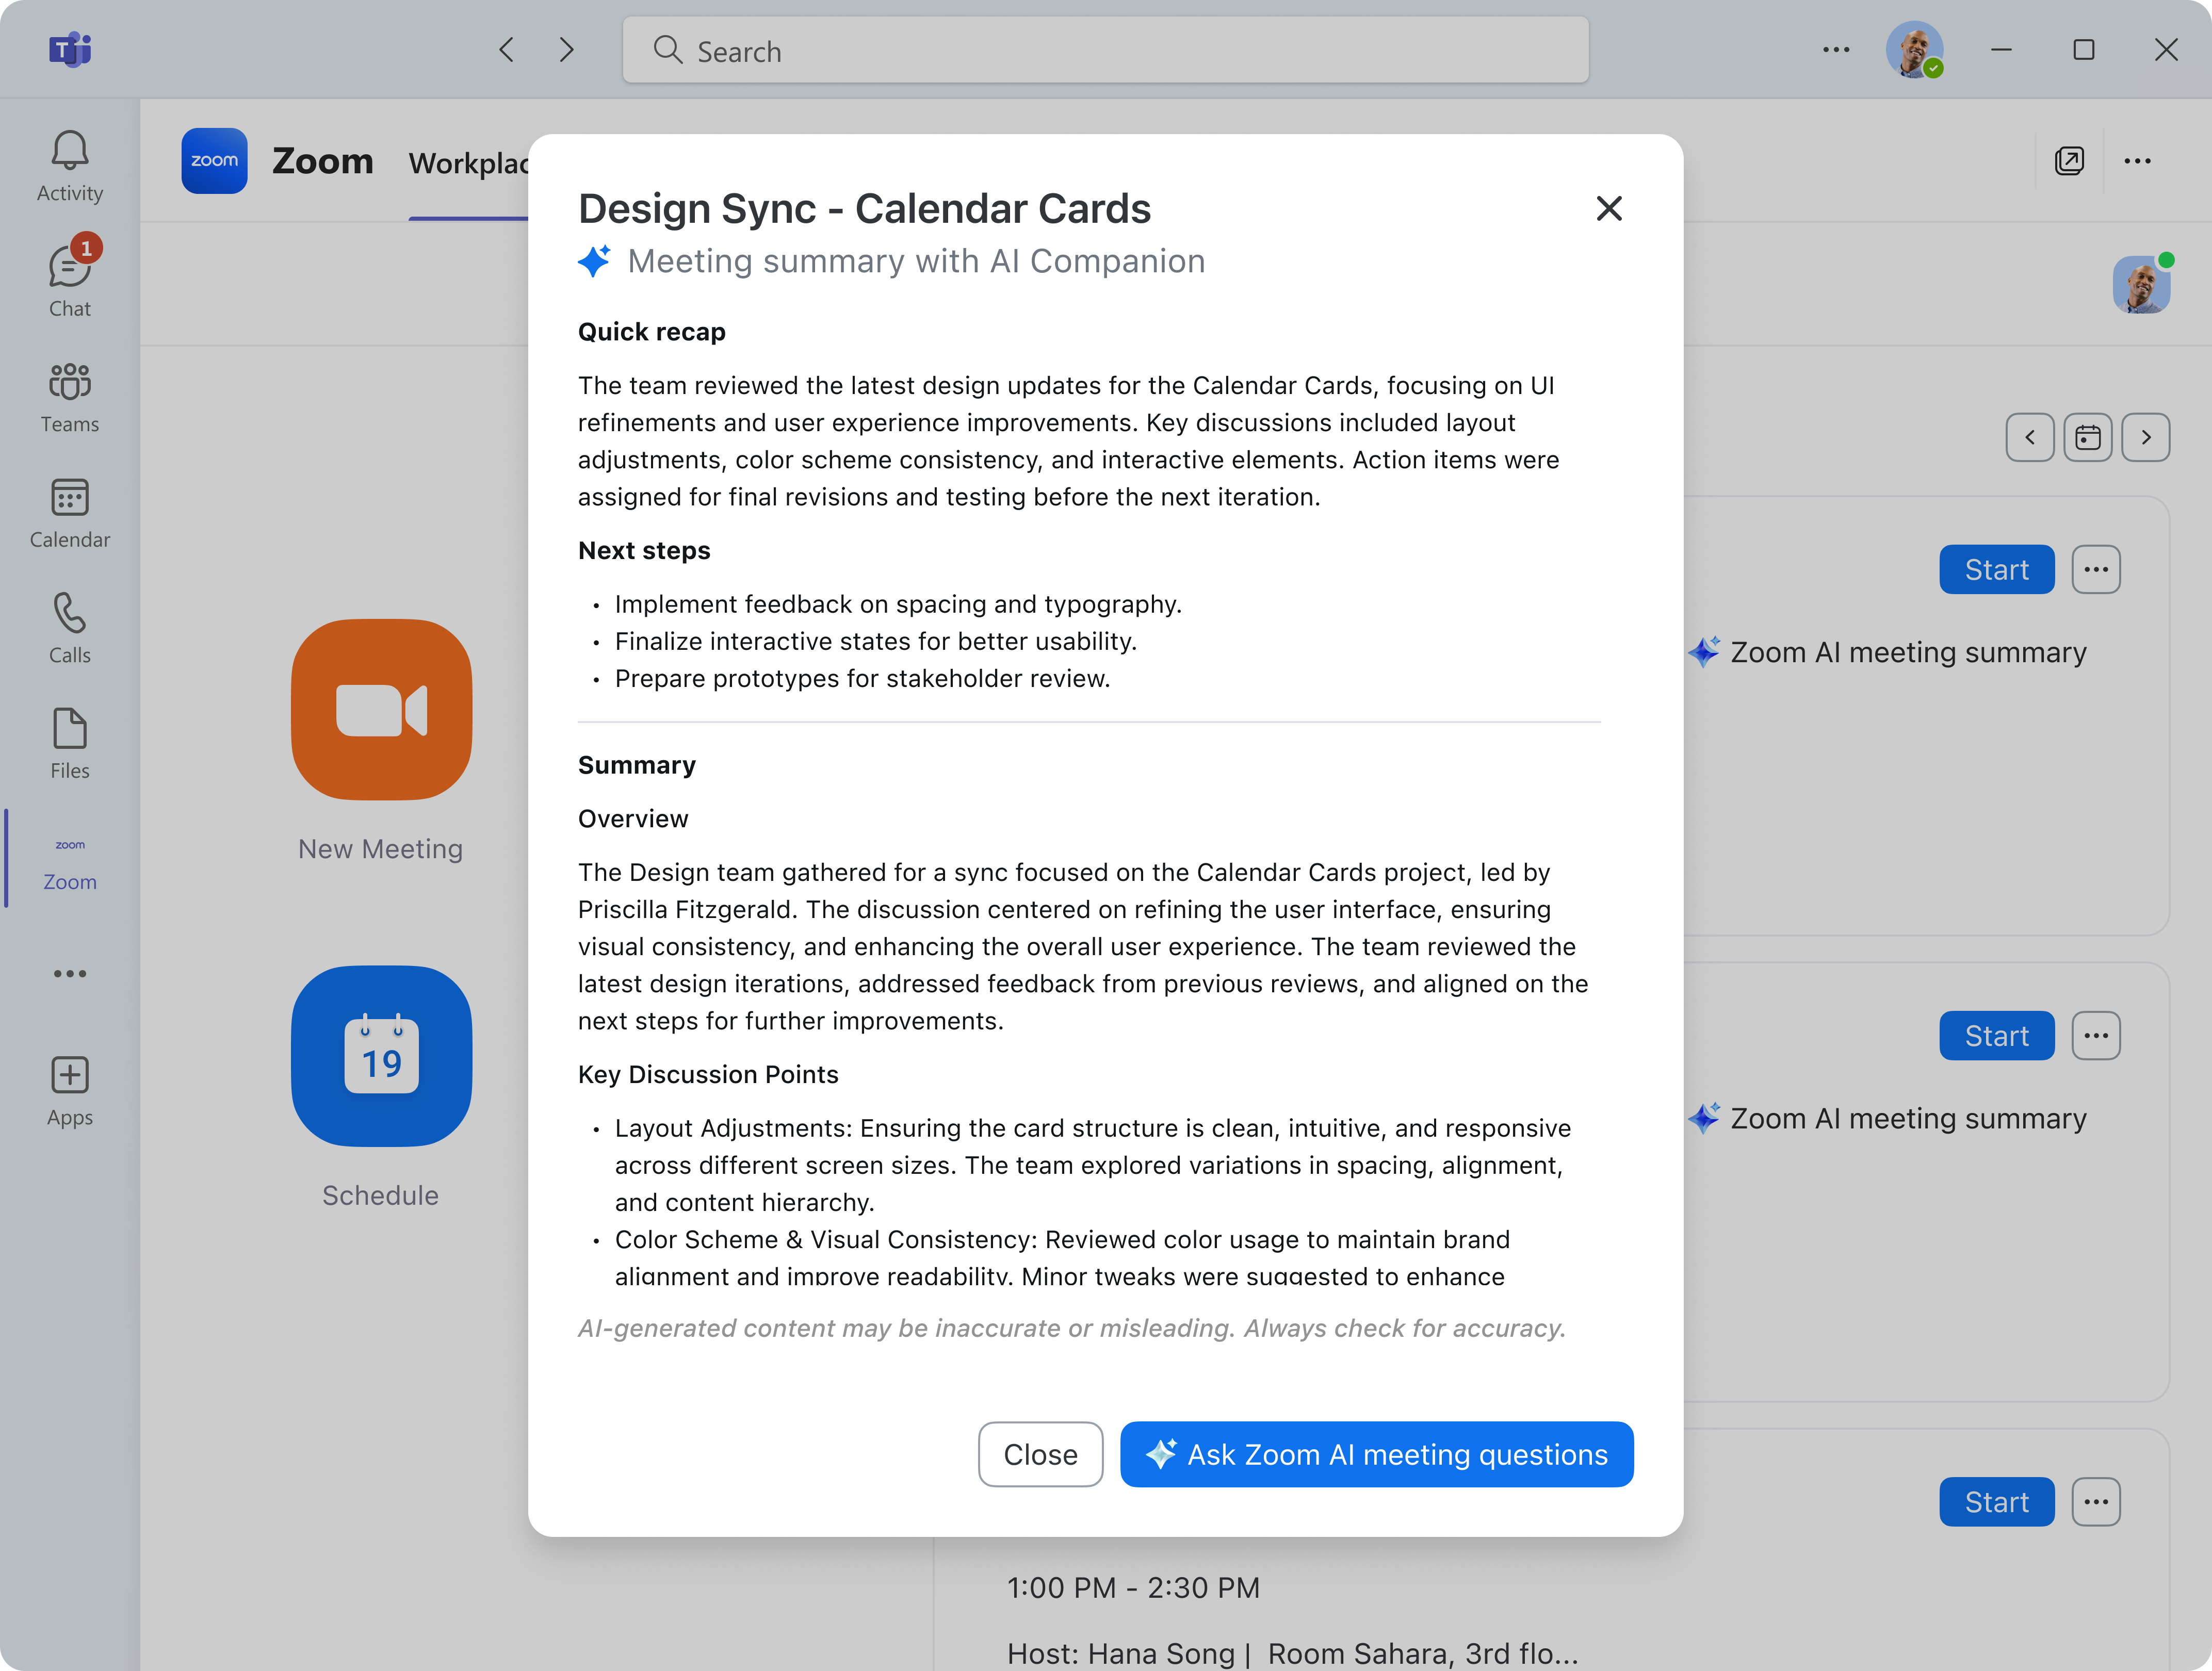
Task: Go forward with the right arrow
Action: (567, 49)
